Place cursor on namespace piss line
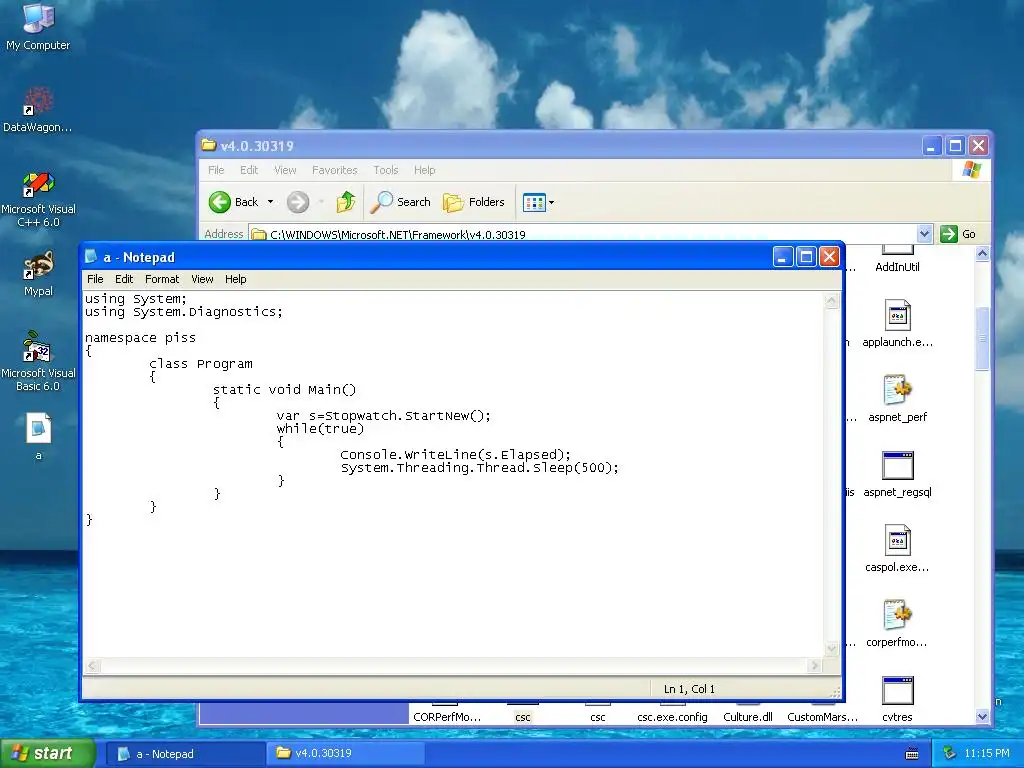Screen dimensions: 1024x768 (140, 338)
